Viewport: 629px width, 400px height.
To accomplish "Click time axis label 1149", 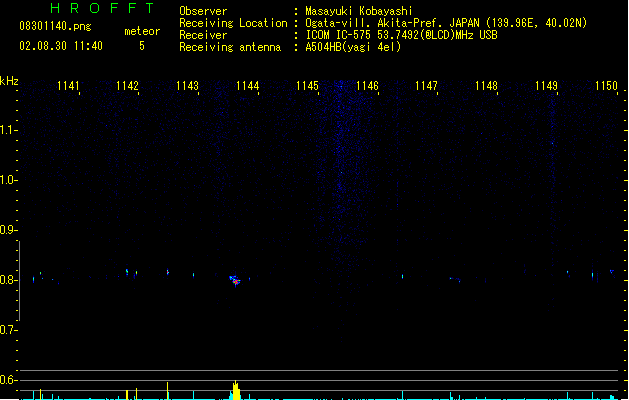I will pyautogui.click(x=546, y=86).
